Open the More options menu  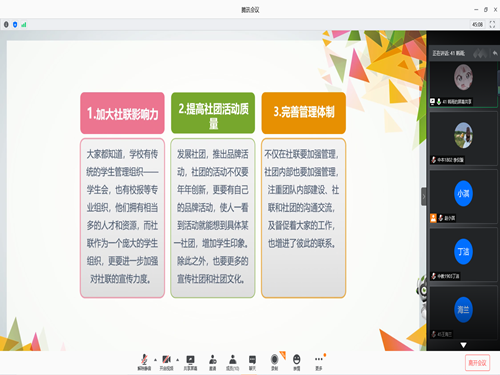click(x=319, y=362)
